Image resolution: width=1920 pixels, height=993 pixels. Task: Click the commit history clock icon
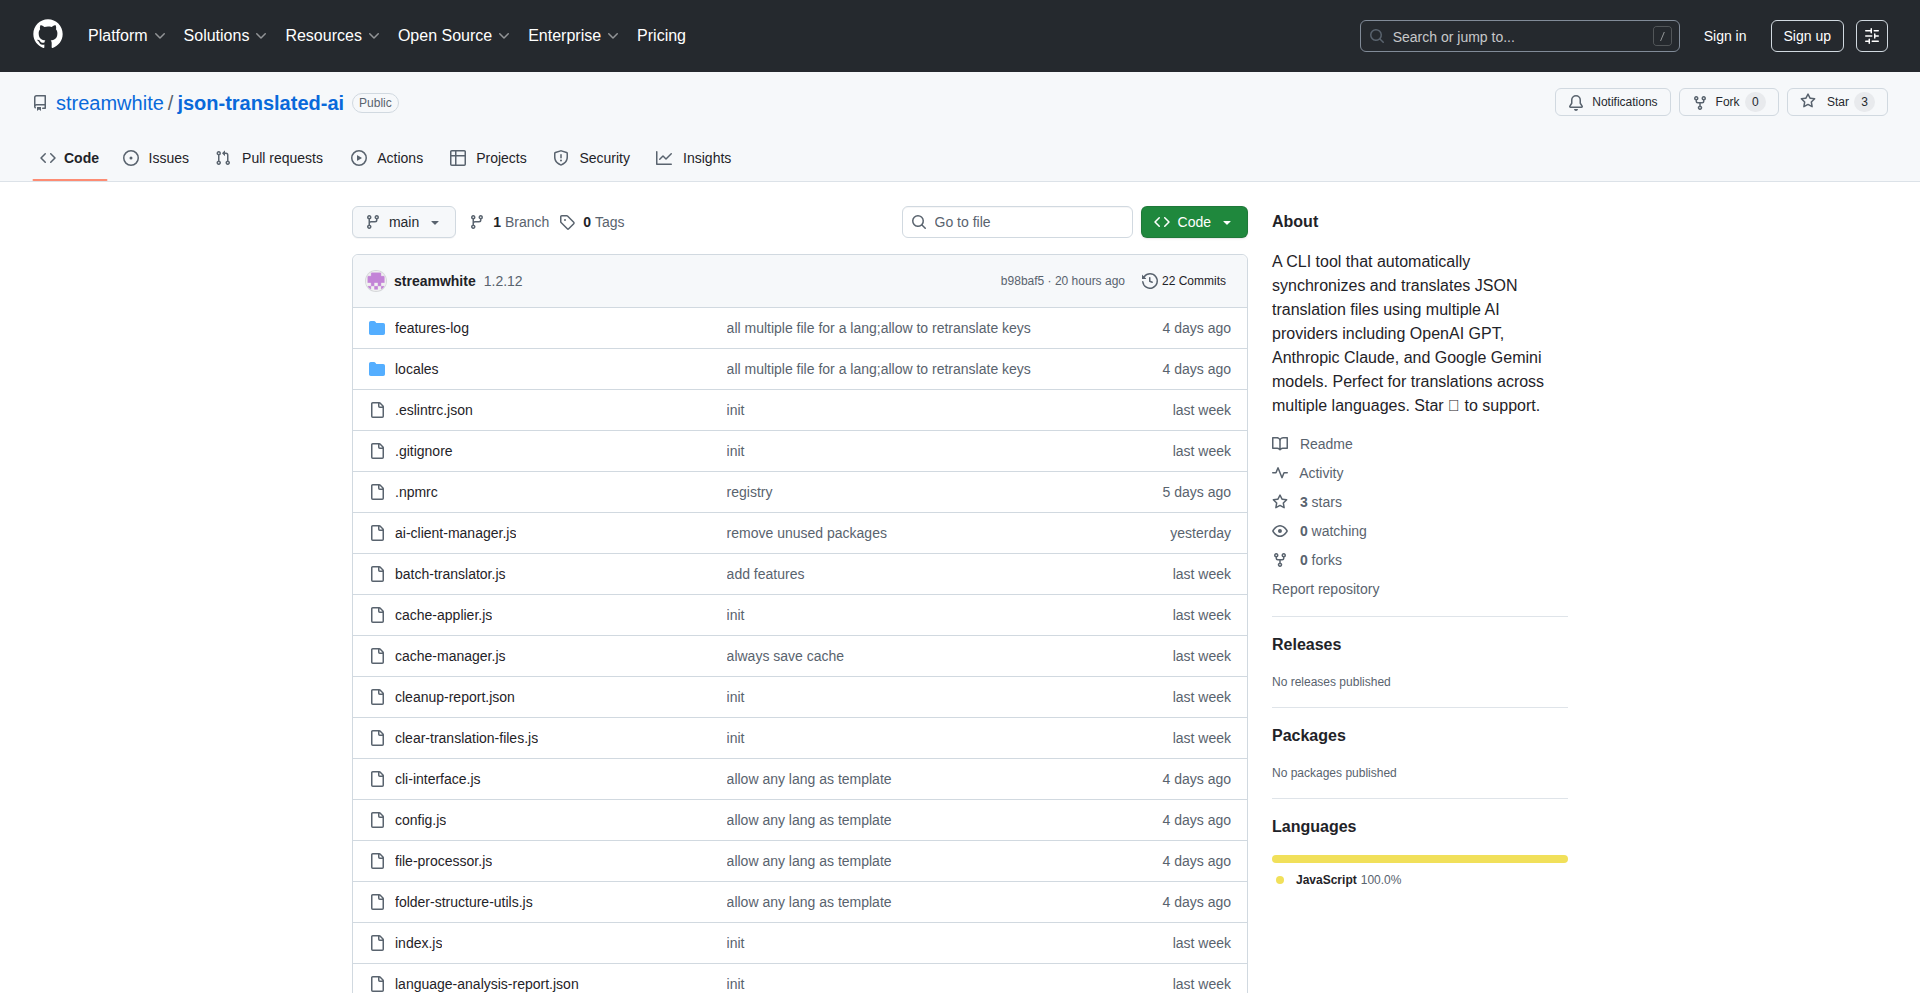[1150, 281]
